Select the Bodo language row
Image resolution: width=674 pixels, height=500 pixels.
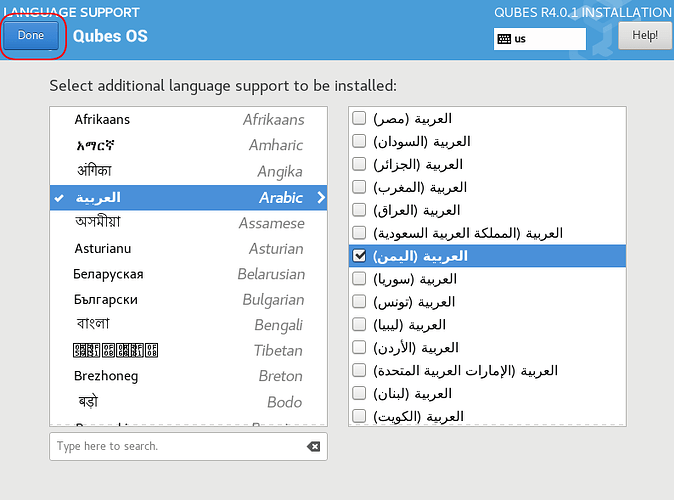[188, 402]
